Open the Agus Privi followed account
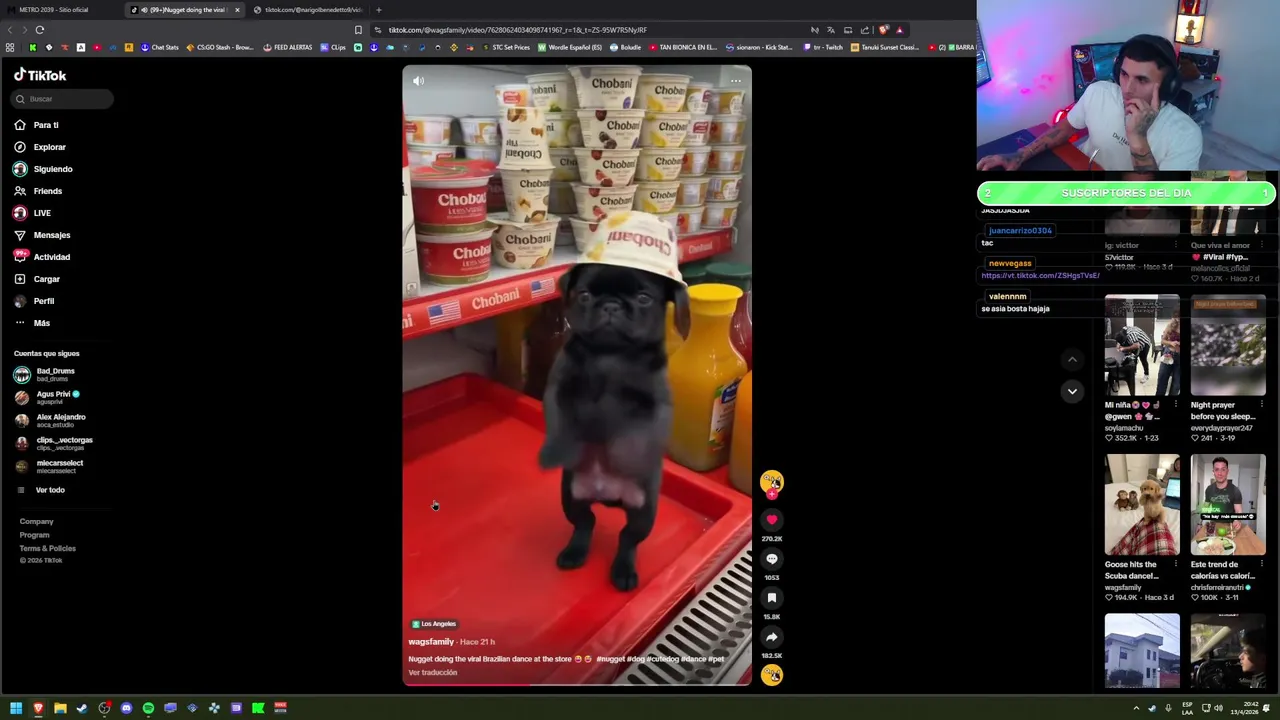This screenshot has height=720, width=1280. tap(47, 397)
